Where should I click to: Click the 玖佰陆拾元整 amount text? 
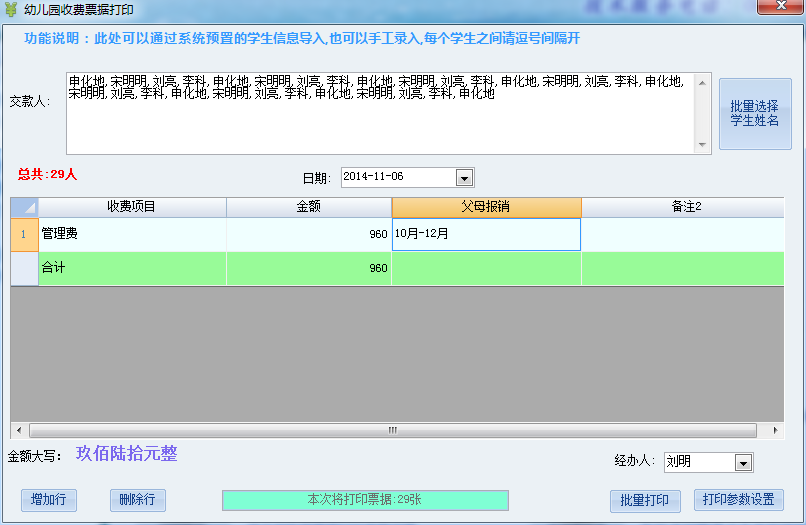(126, 454)
